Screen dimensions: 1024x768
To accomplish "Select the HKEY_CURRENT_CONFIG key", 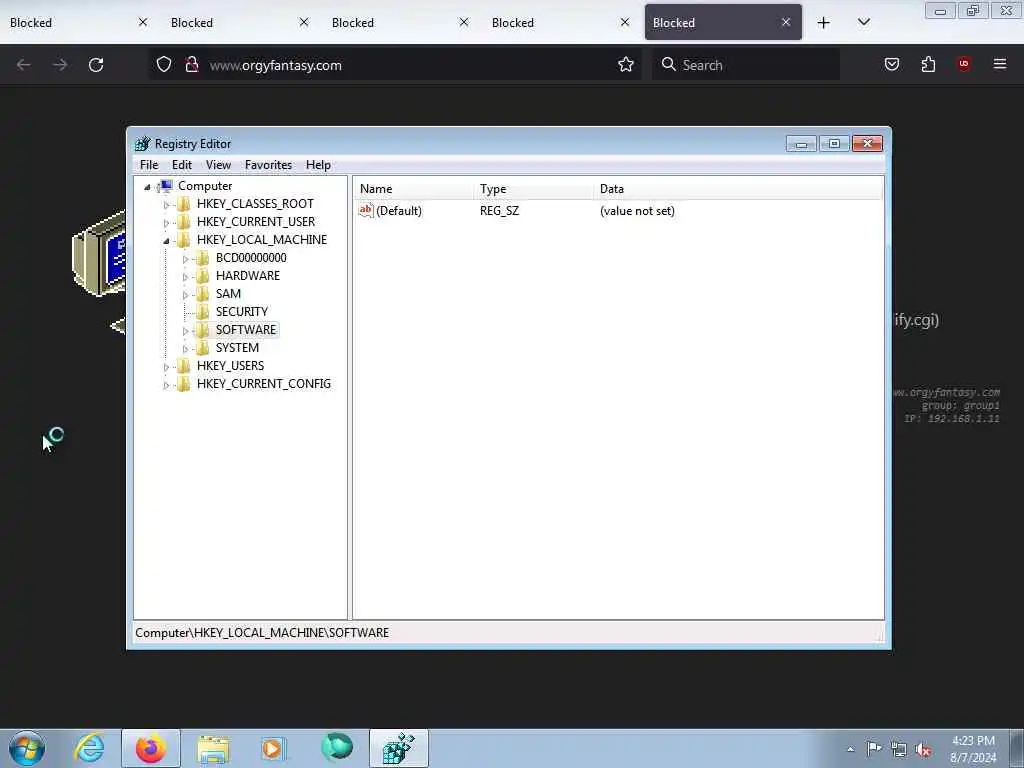I will tap(264, 383).
